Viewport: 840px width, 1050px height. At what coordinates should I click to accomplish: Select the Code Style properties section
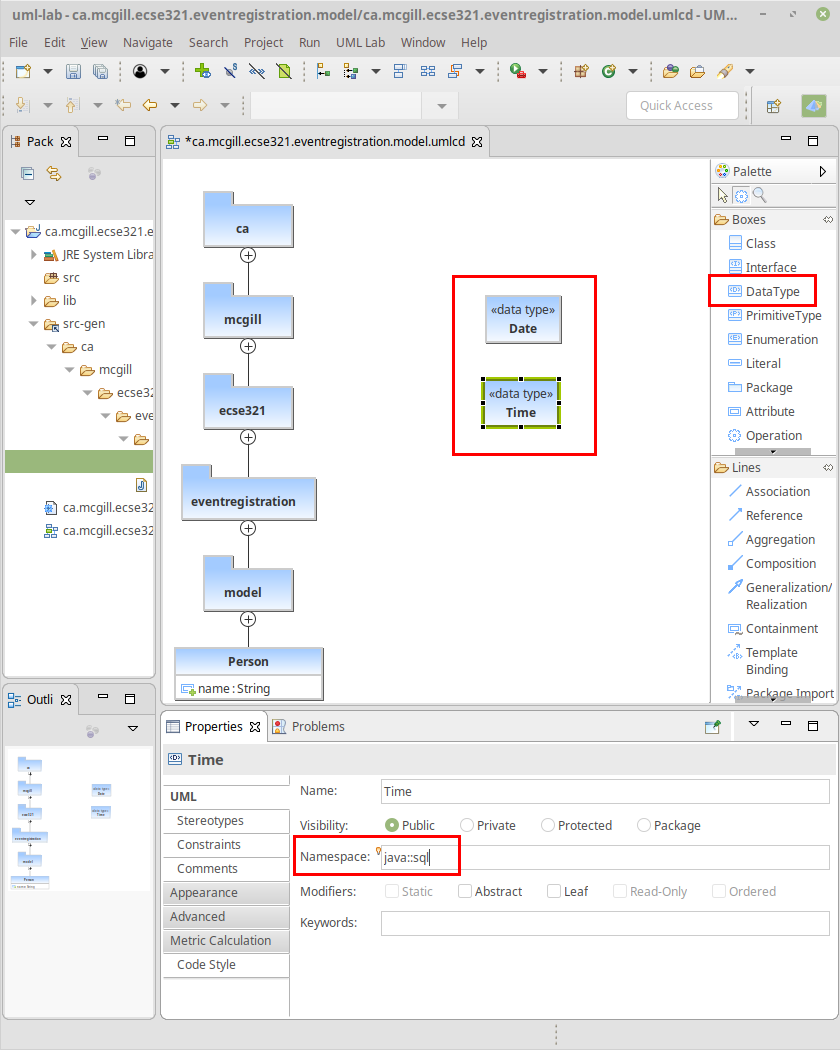click(226, 965)
